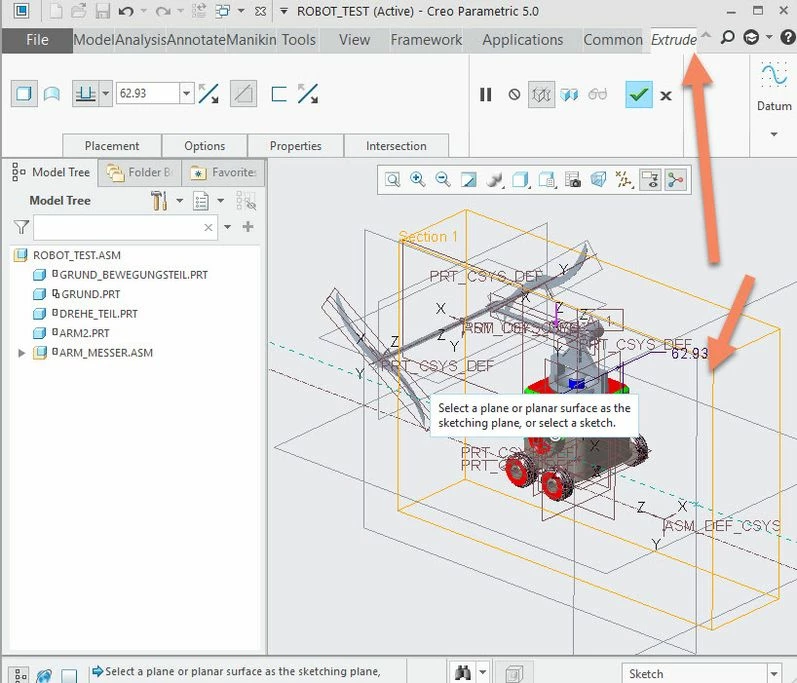Viewport: 797px width, 683px height.
Task: Switch to the Analysis ribbon tab
Action: point(141,40)
